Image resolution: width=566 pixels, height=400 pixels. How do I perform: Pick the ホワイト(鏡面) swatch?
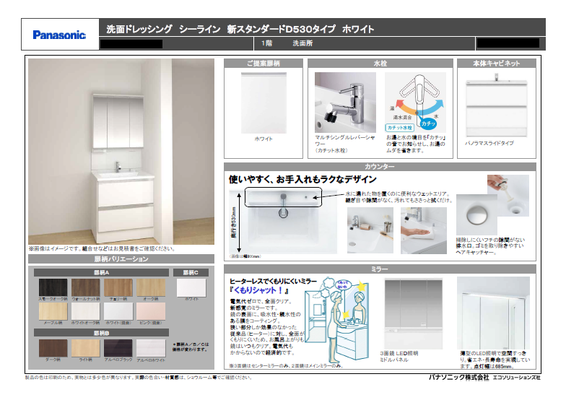[118, 311]
